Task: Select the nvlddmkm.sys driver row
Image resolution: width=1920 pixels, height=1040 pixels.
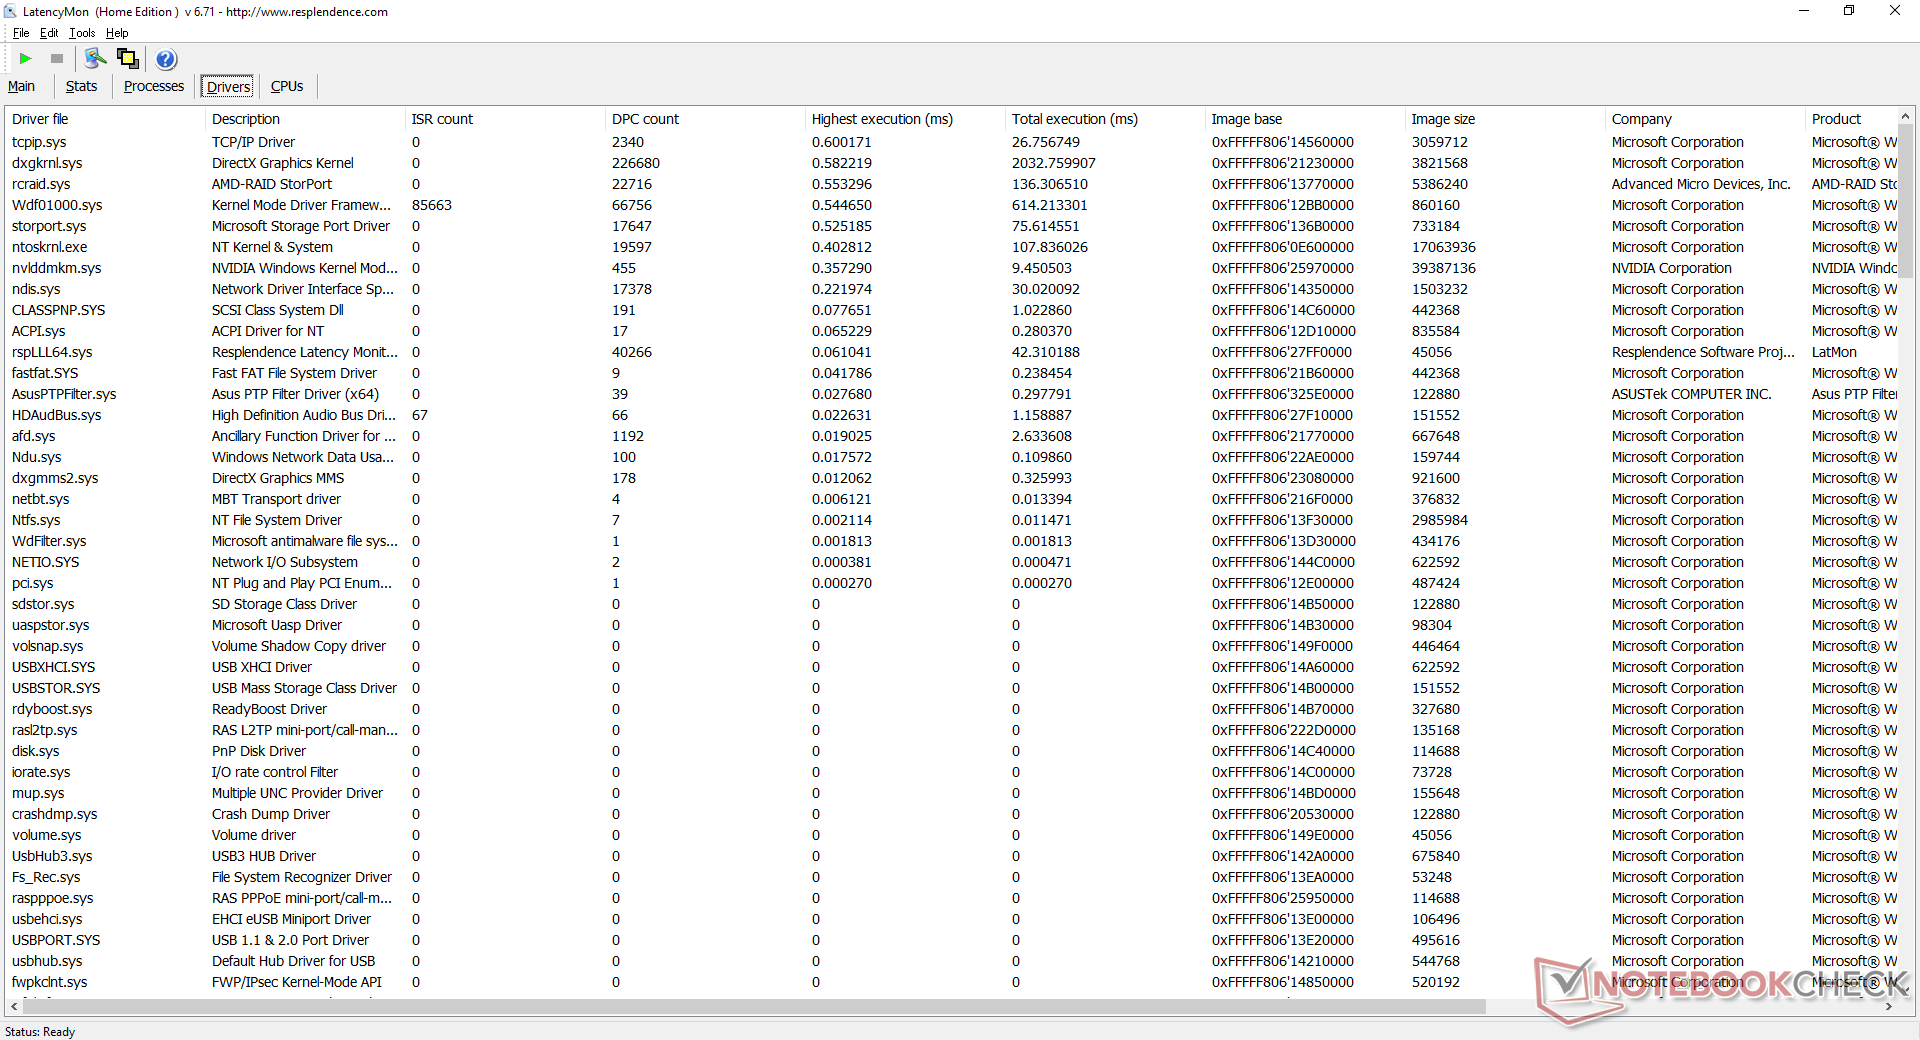Action: (950, 268)
